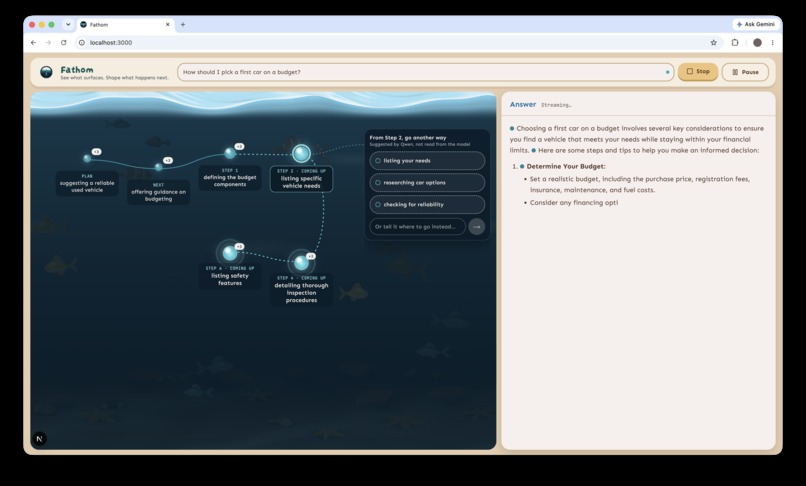Pause the streaming answer
This screenshot has width=806, height=486.
(x=745, y=72)
